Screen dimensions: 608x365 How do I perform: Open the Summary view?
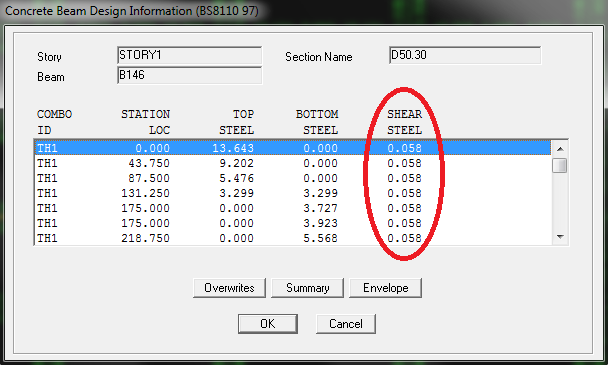click(x=307, y=288)
